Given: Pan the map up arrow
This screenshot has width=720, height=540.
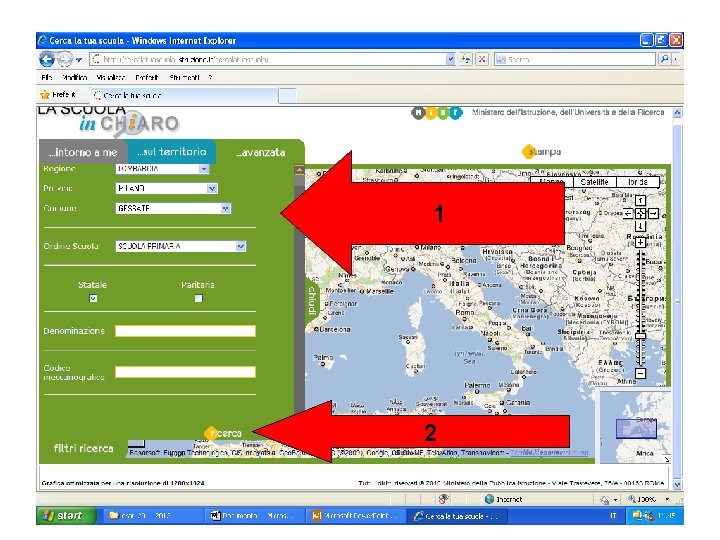Looking at the screenshot, I should [x=641, y=201].
